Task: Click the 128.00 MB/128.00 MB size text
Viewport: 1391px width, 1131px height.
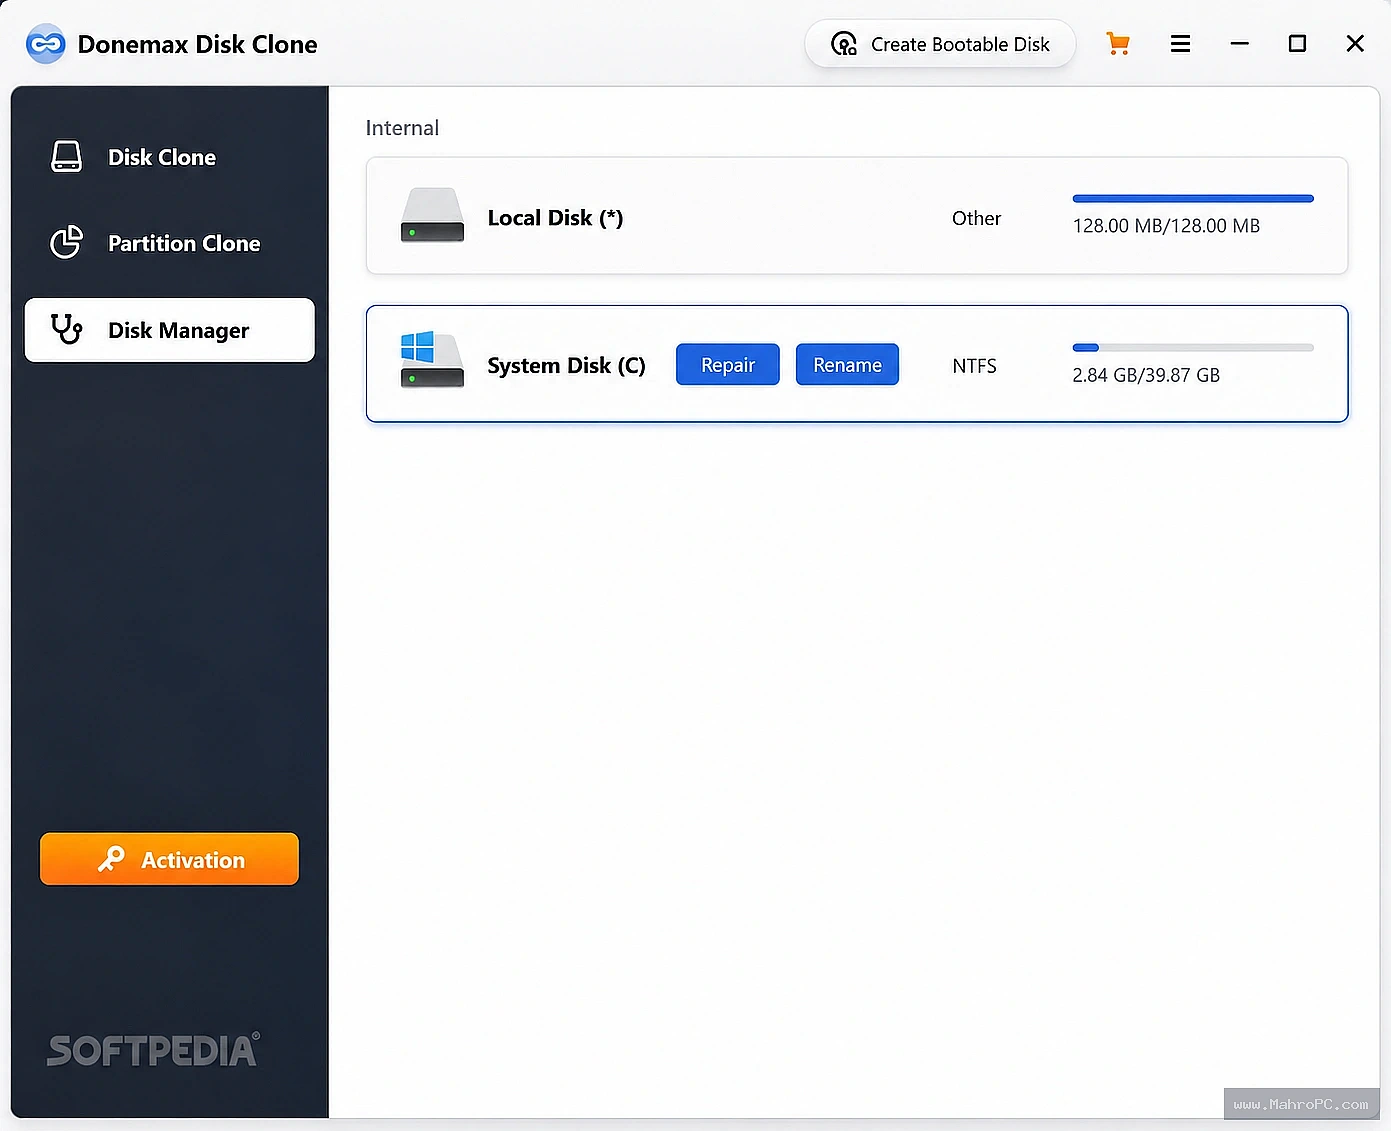Action: [x=1166, y=226]
